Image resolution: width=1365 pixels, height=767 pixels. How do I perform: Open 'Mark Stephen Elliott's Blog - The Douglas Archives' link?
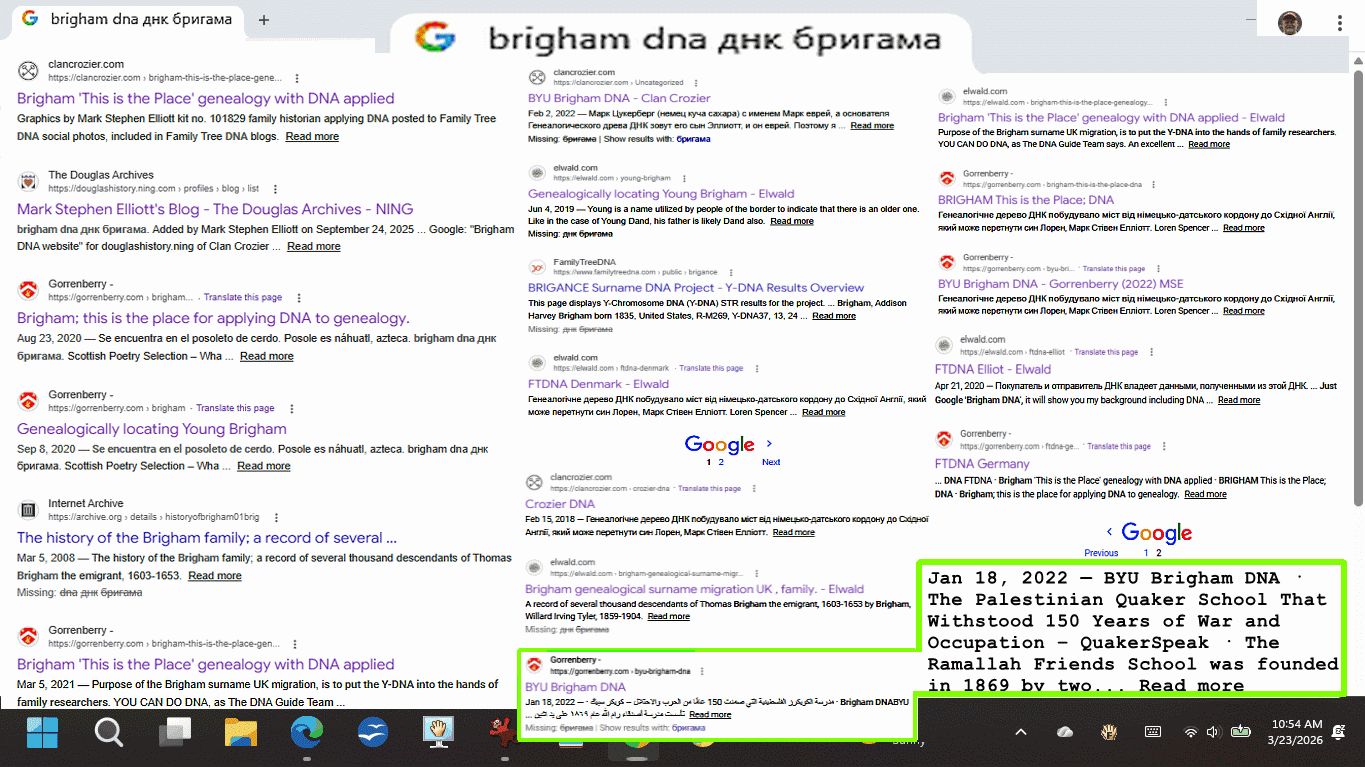tap(215, 209)
